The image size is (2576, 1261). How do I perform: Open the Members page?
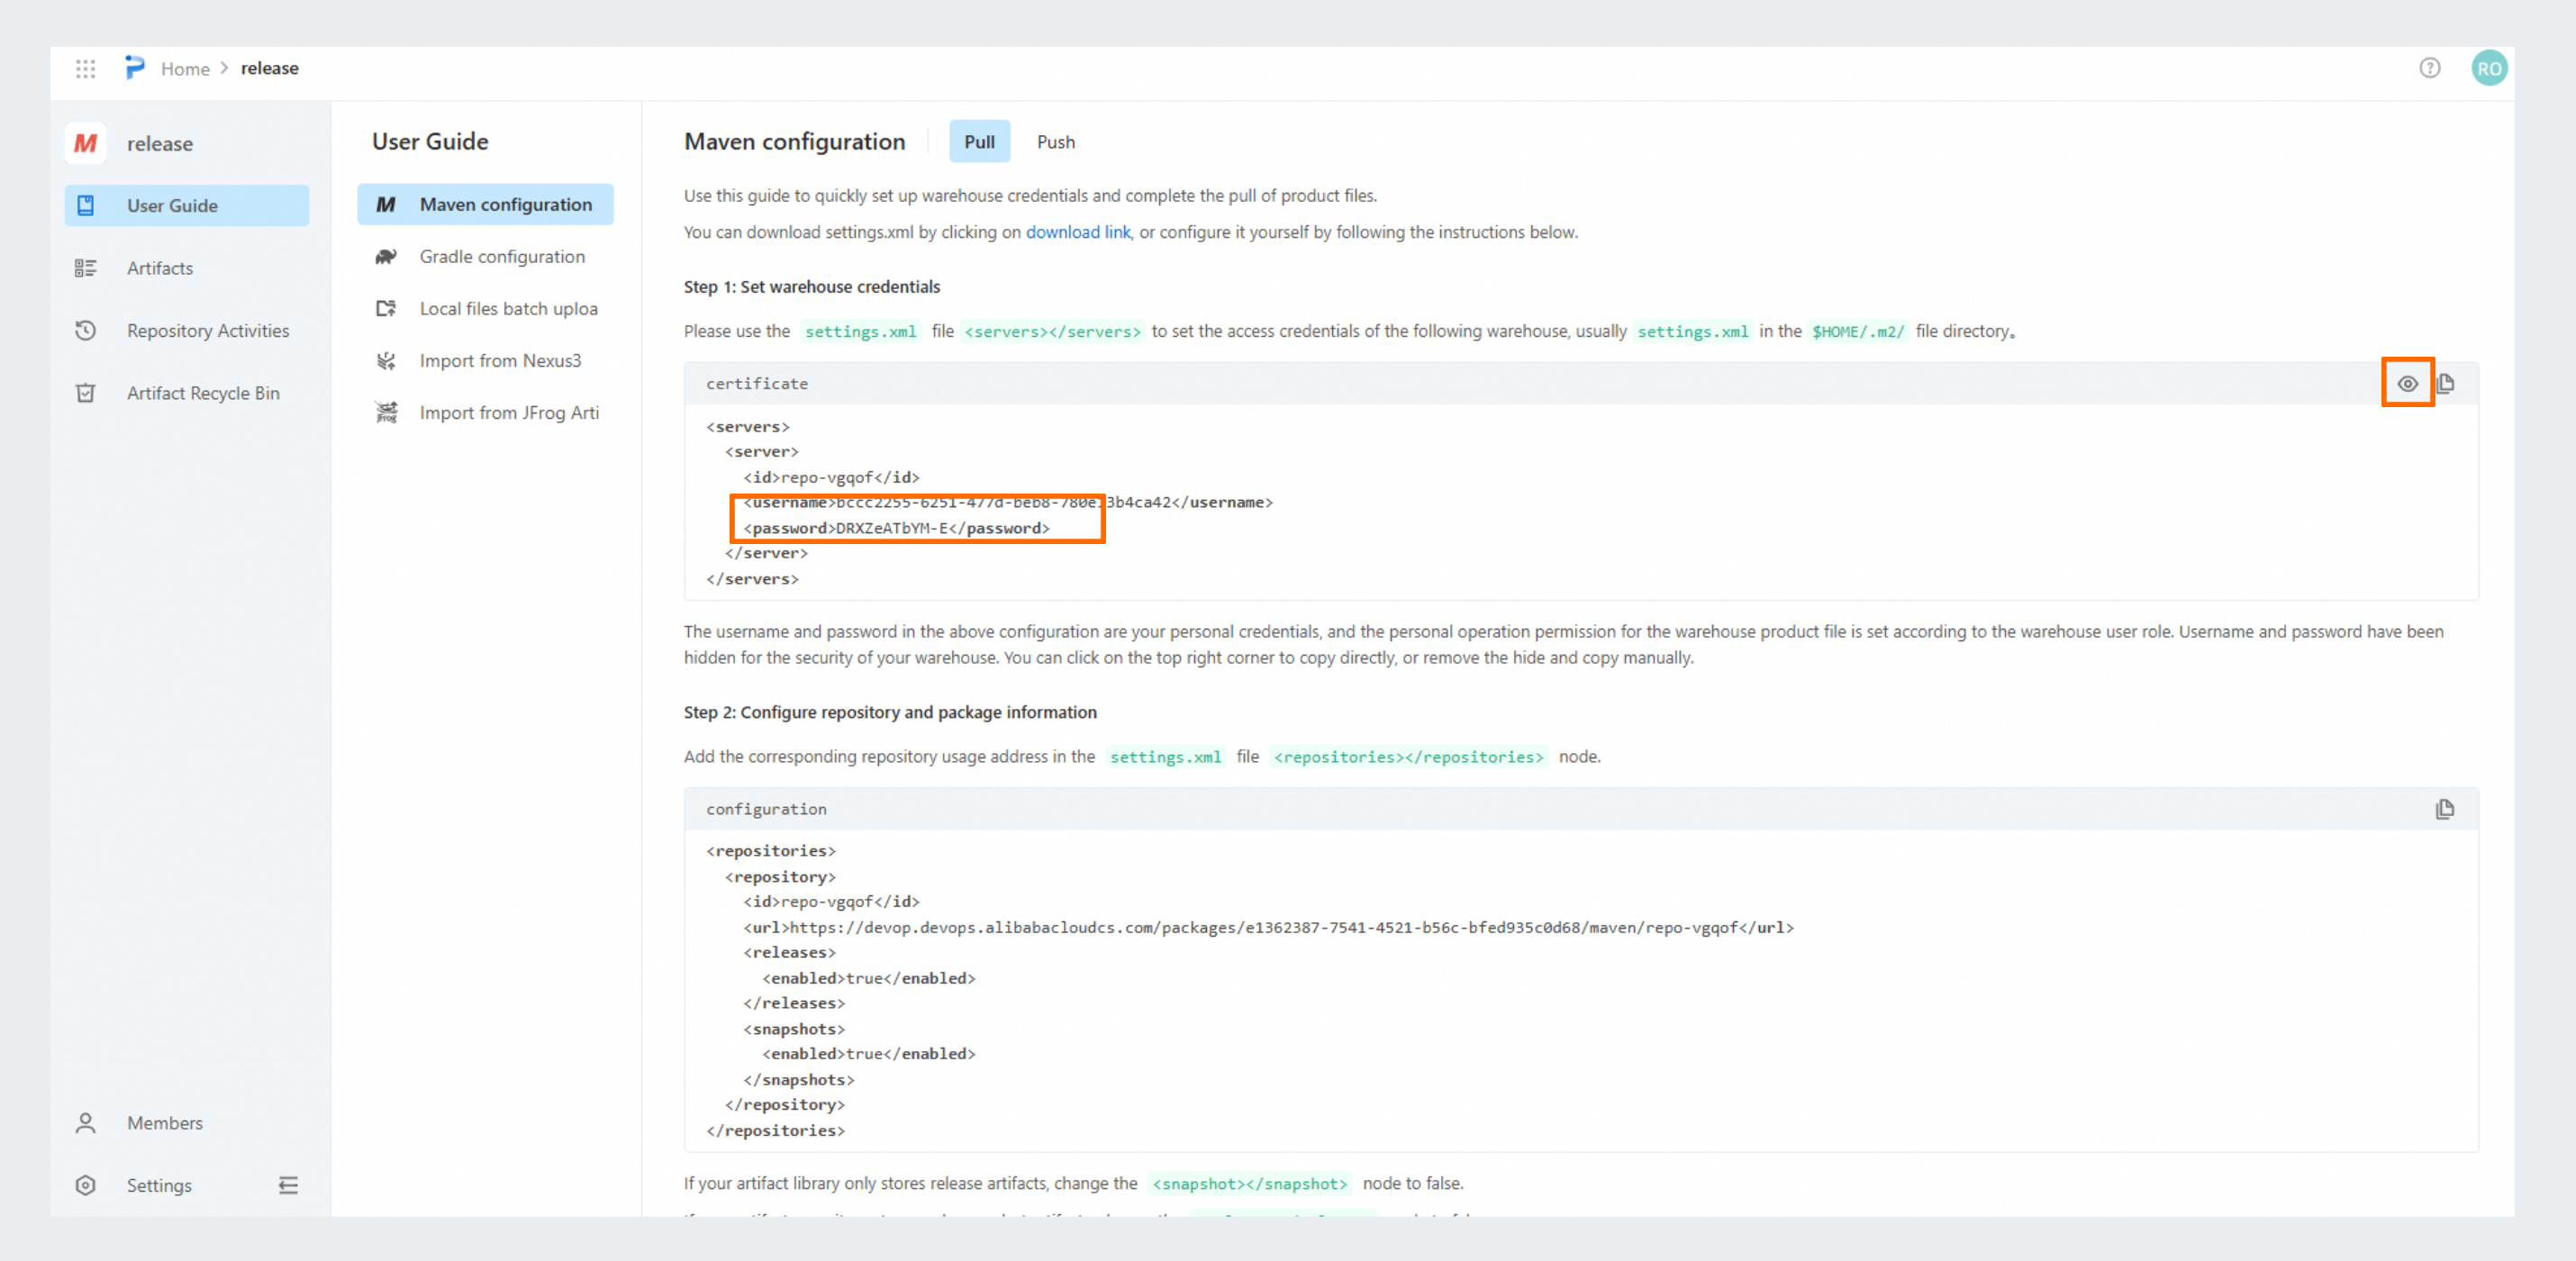[x=164, y=1123]
